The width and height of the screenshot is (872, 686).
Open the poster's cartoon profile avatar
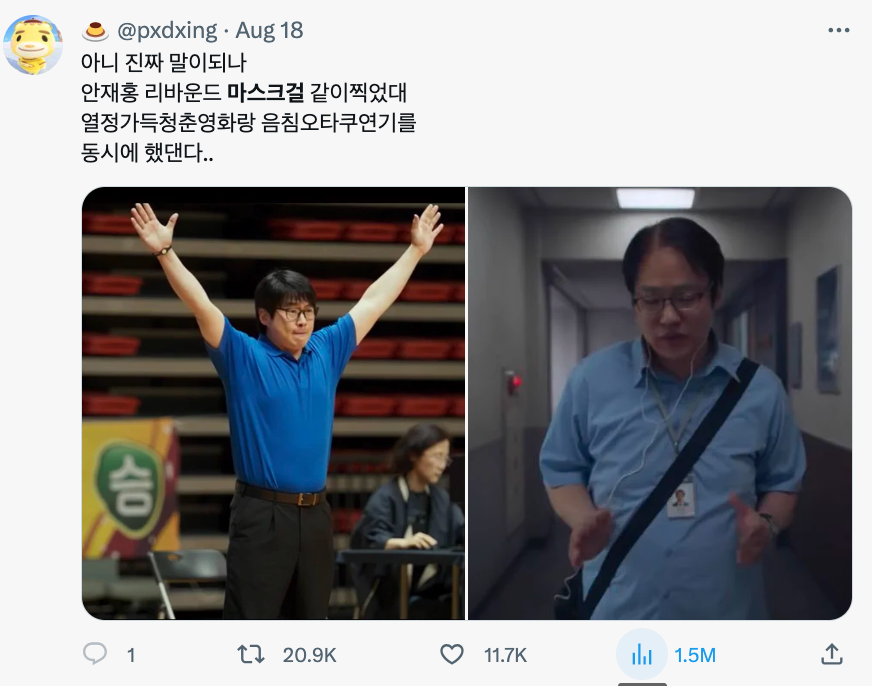[33, 45]
